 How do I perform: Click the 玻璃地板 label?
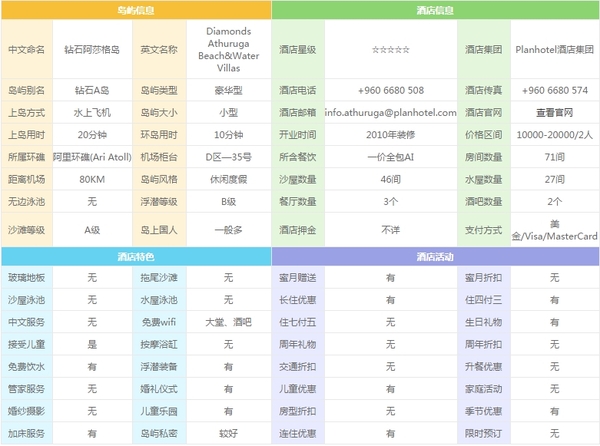26,277
